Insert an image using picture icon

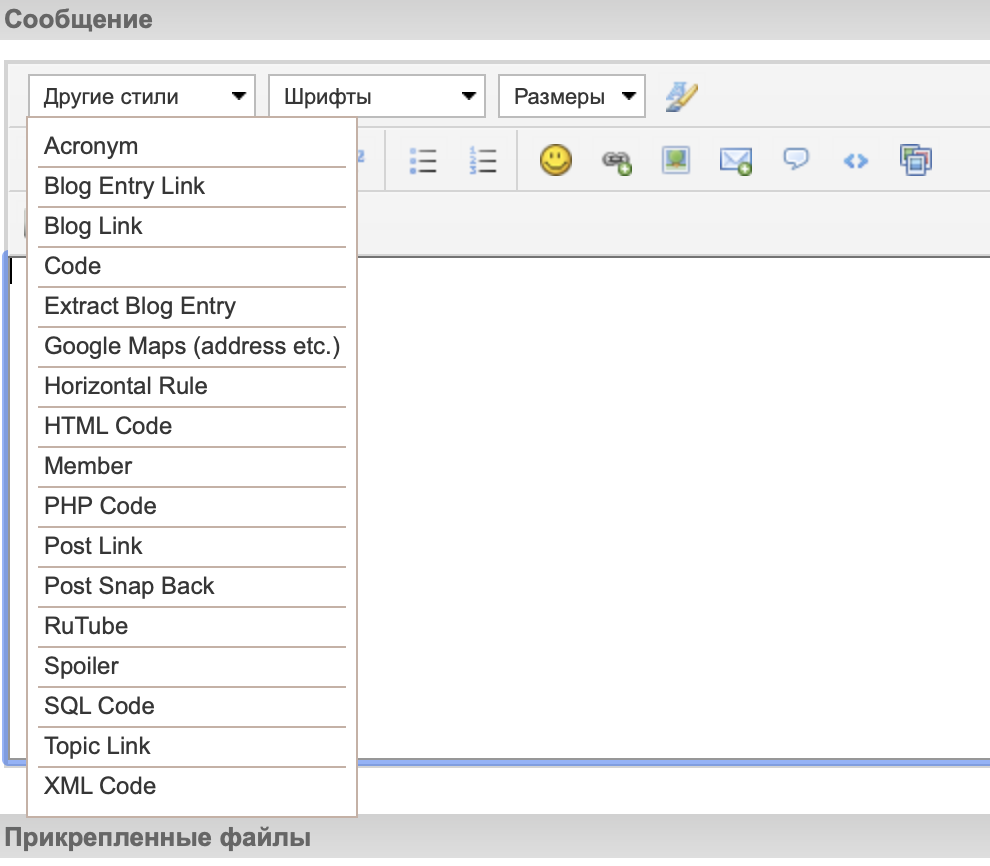pos(676,160)
